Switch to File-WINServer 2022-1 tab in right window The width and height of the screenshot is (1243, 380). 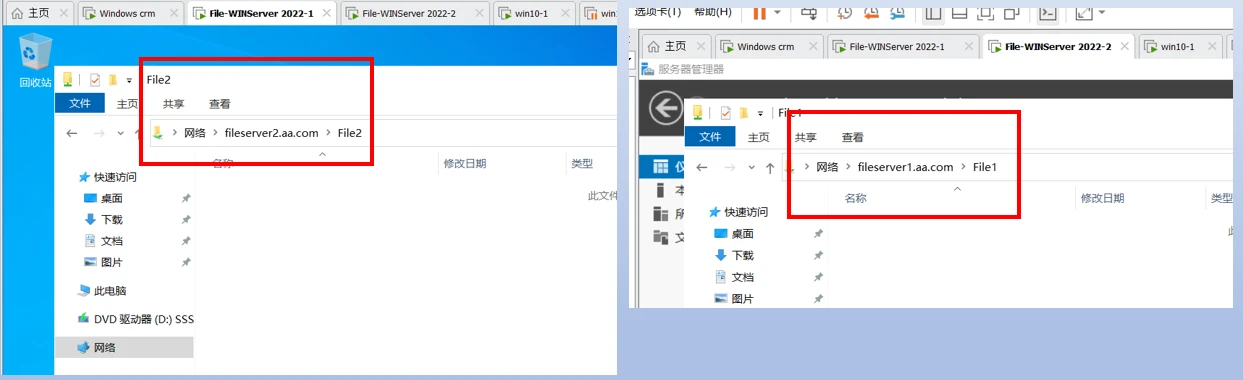(x=903, y=46)
